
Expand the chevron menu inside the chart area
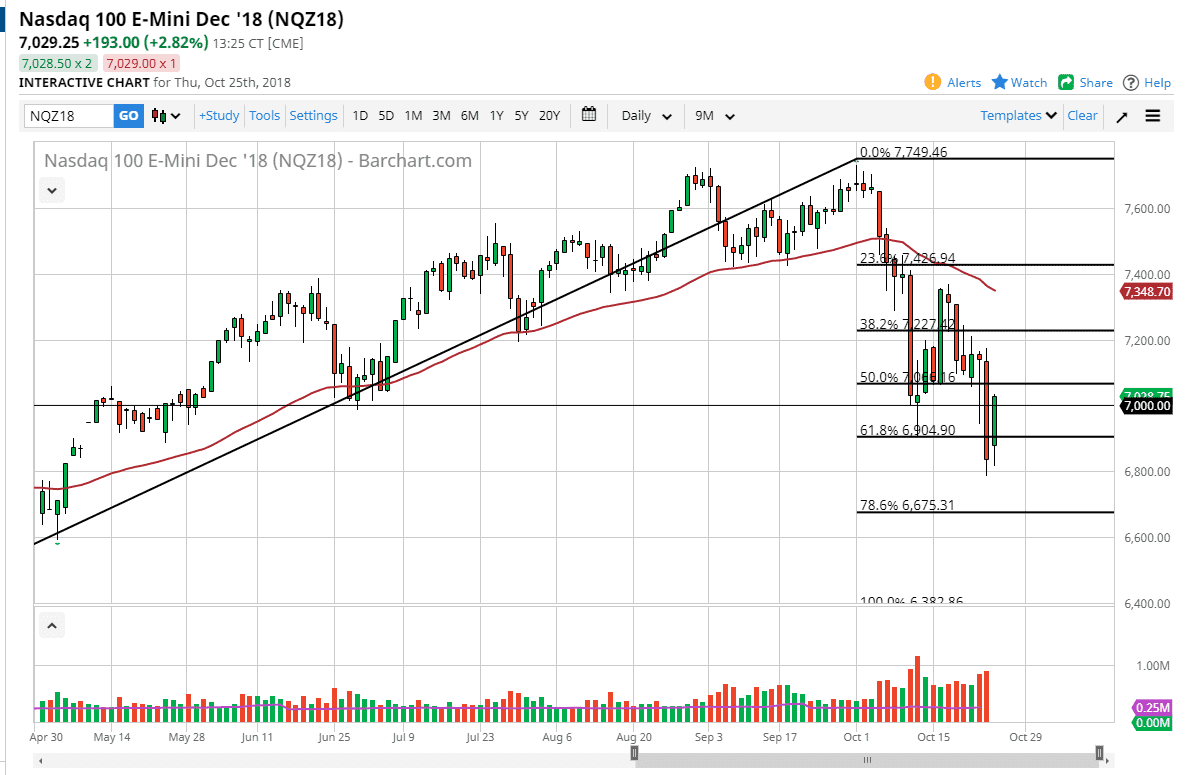coord(51,190)
